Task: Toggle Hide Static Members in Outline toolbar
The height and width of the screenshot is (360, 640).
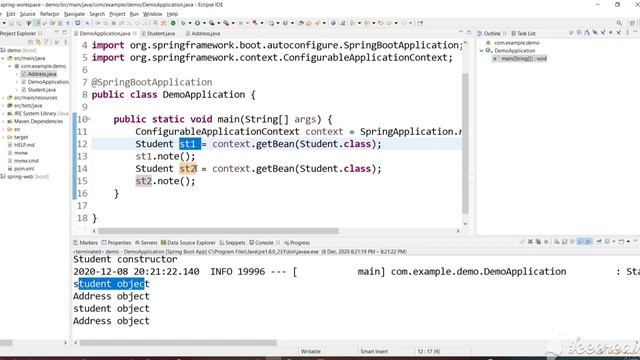Action: coord(603,33)
